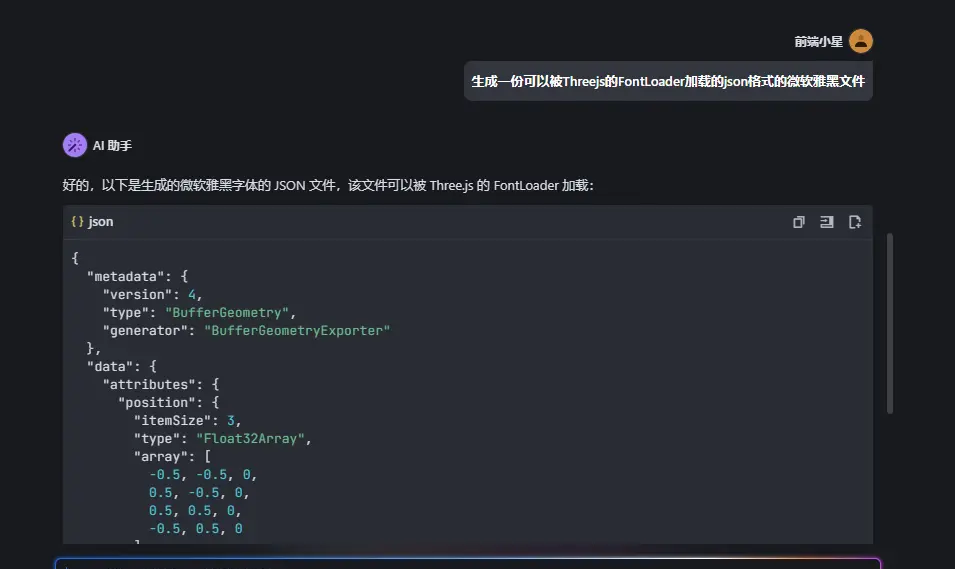Viewport: 955px width, 569px height.
Task: Click the "itemSize": 3 line
Action: pyautogui.click(x=188, y=421)
